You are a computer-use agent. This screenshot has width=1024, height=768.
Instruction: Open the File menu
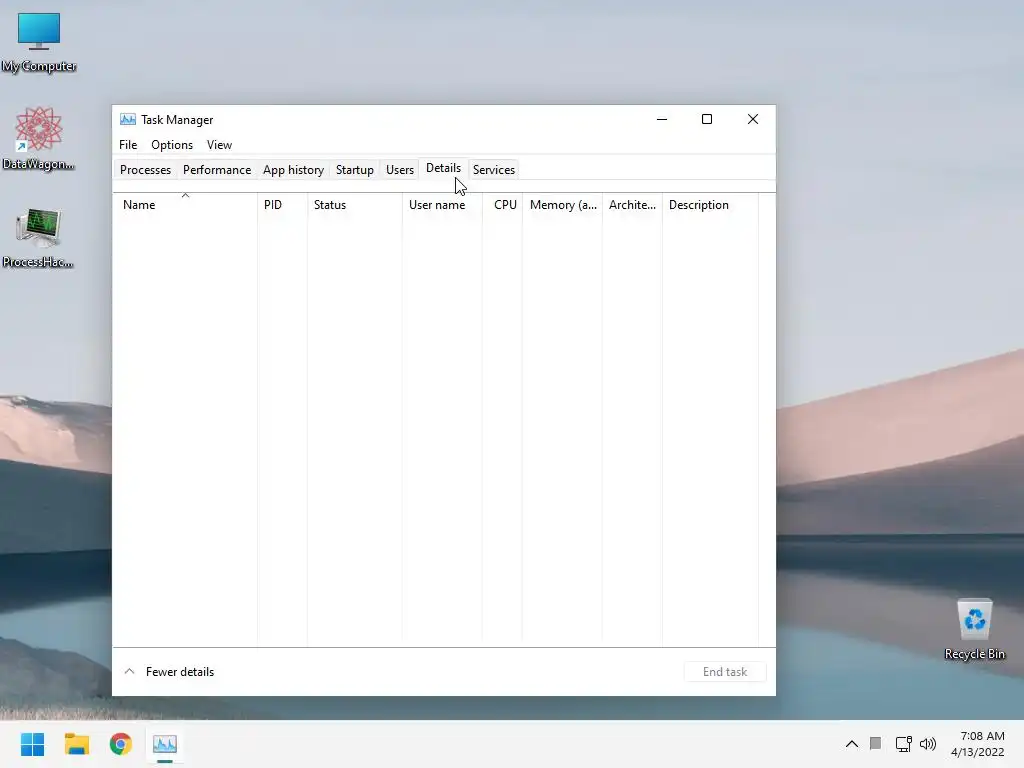pyautogui.click(x=128, y=145)
